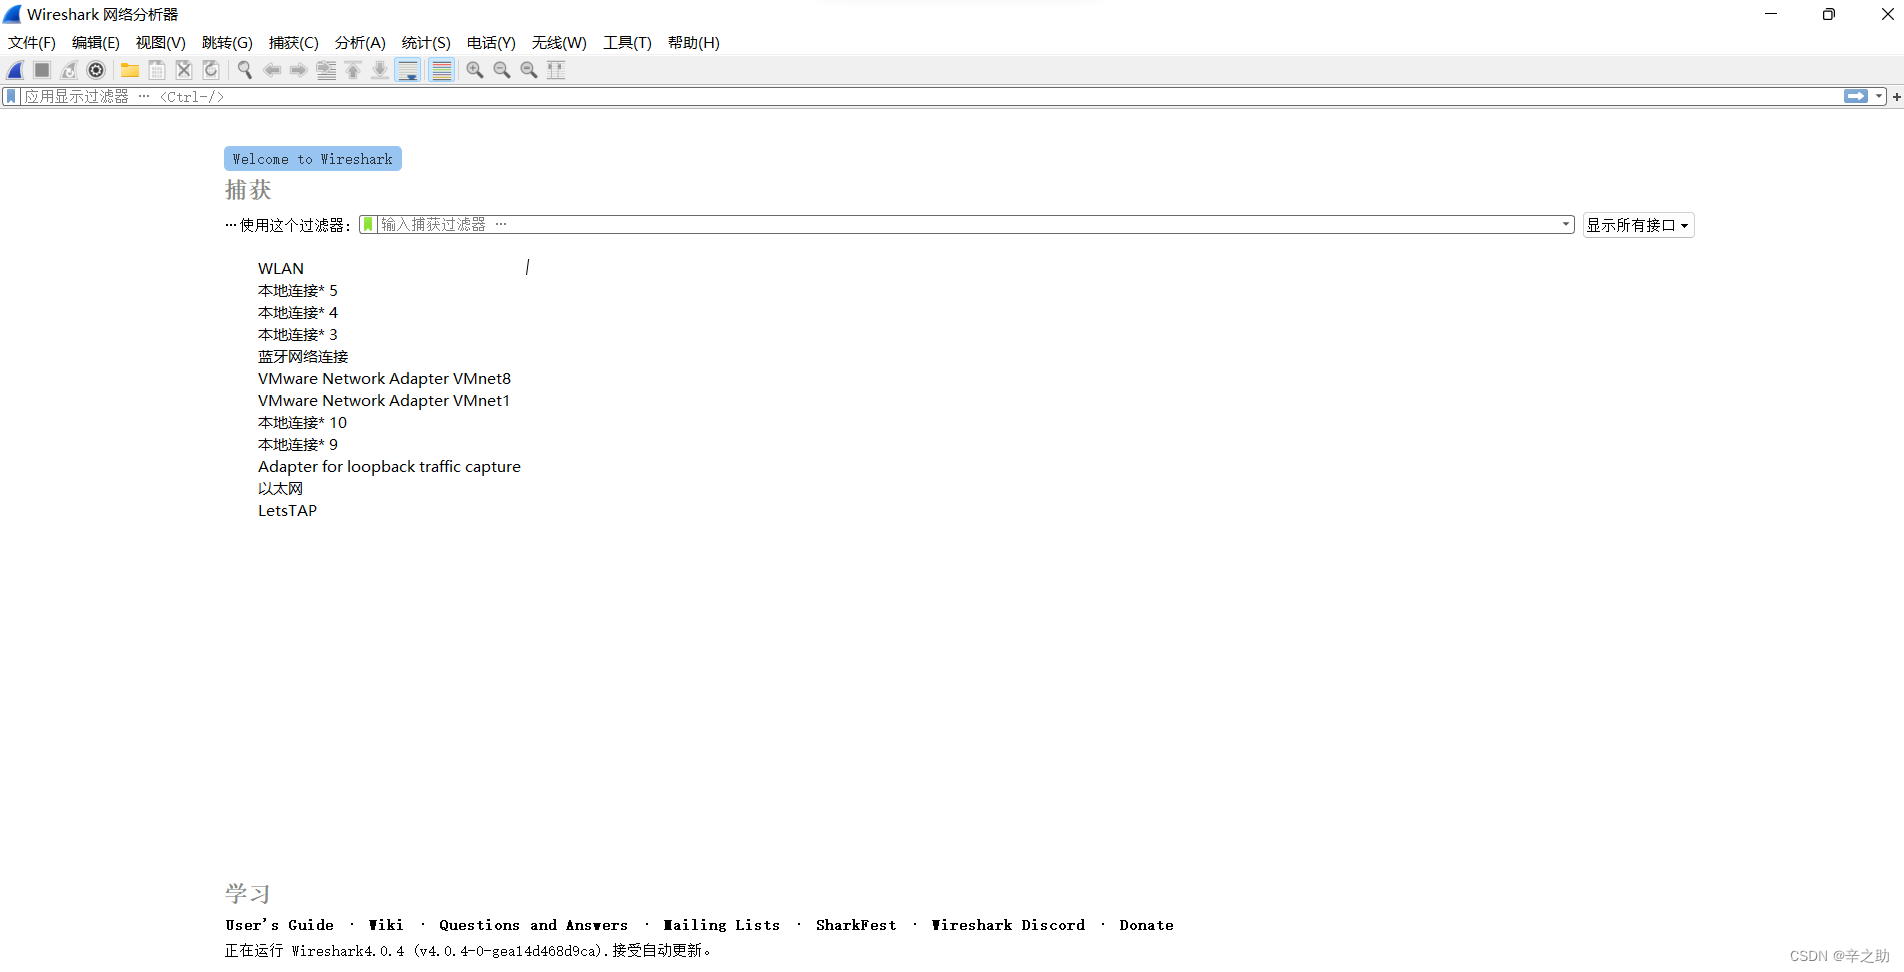Reset text zoom to normal size
Viewport: 1904px width, 972px height.
(529, 70)
